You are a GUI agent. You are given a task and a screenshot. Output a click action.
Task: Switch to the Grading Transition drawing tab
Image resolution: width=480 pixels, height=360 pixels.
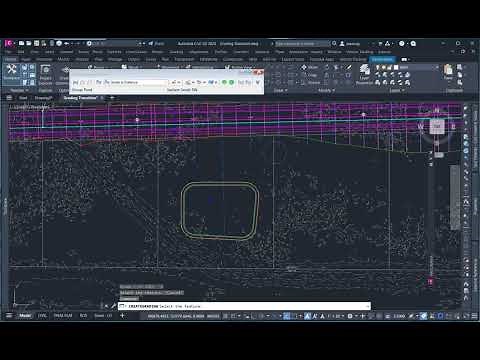click(x=80, y=98)
